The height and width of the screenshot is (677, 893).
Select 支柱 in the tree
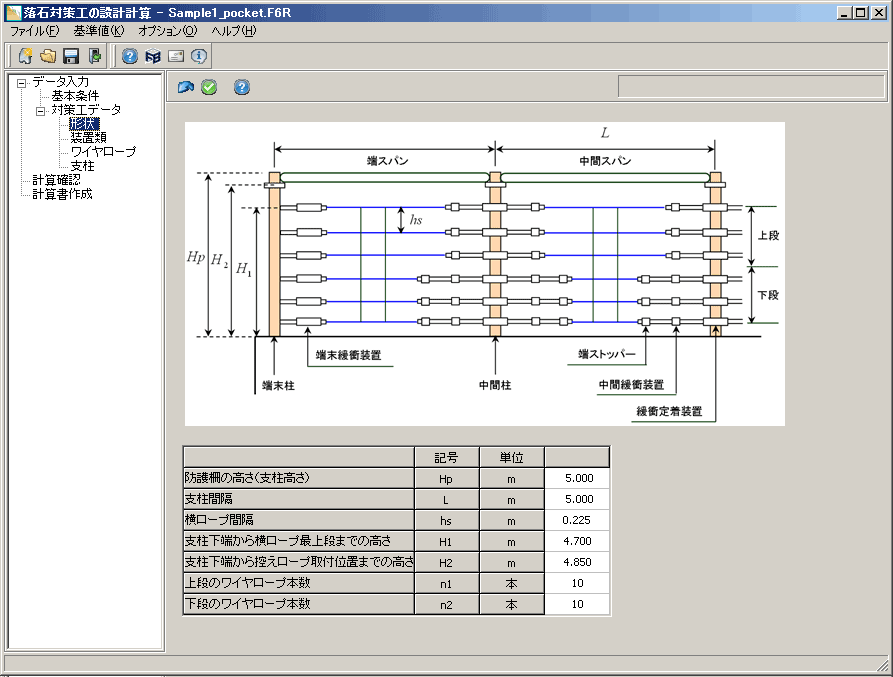(x=82, y=166)
